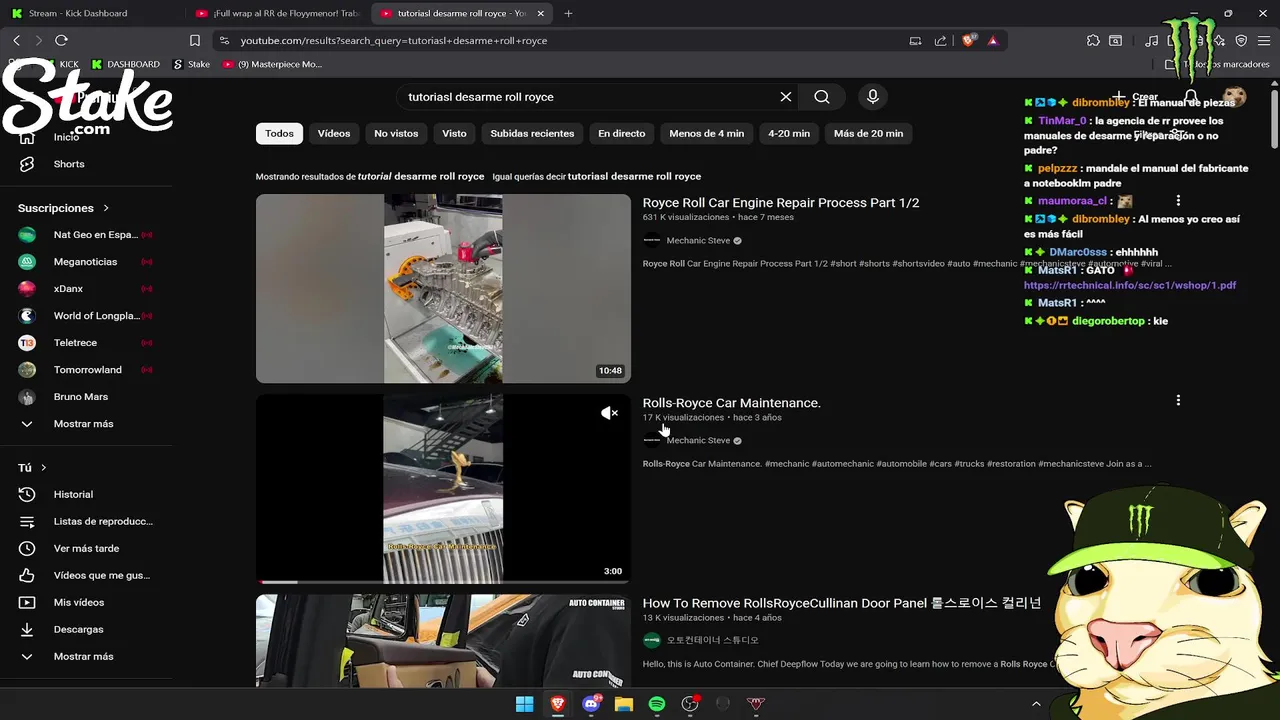
Task: Open Brave Rewards triangle icon
Action: 993,41
